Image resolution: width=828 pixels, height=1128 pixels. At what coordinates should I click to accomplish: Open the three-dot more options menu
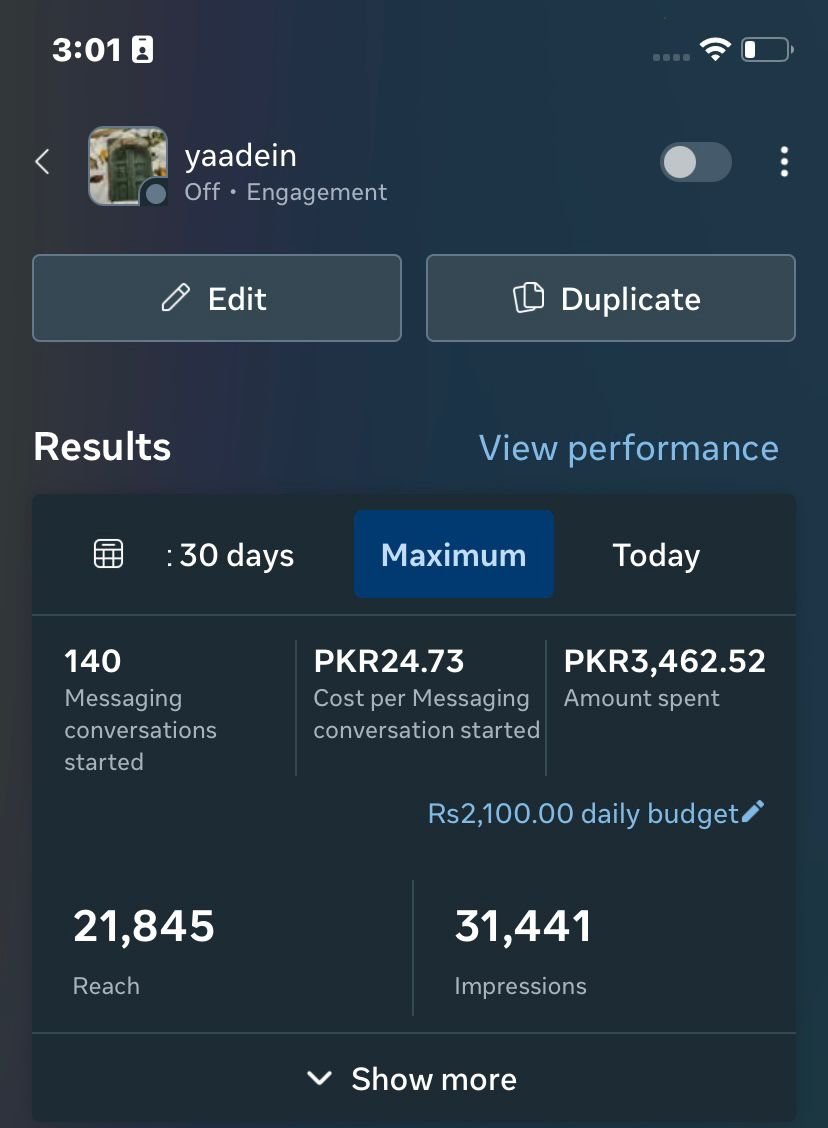tap(784, 162)
